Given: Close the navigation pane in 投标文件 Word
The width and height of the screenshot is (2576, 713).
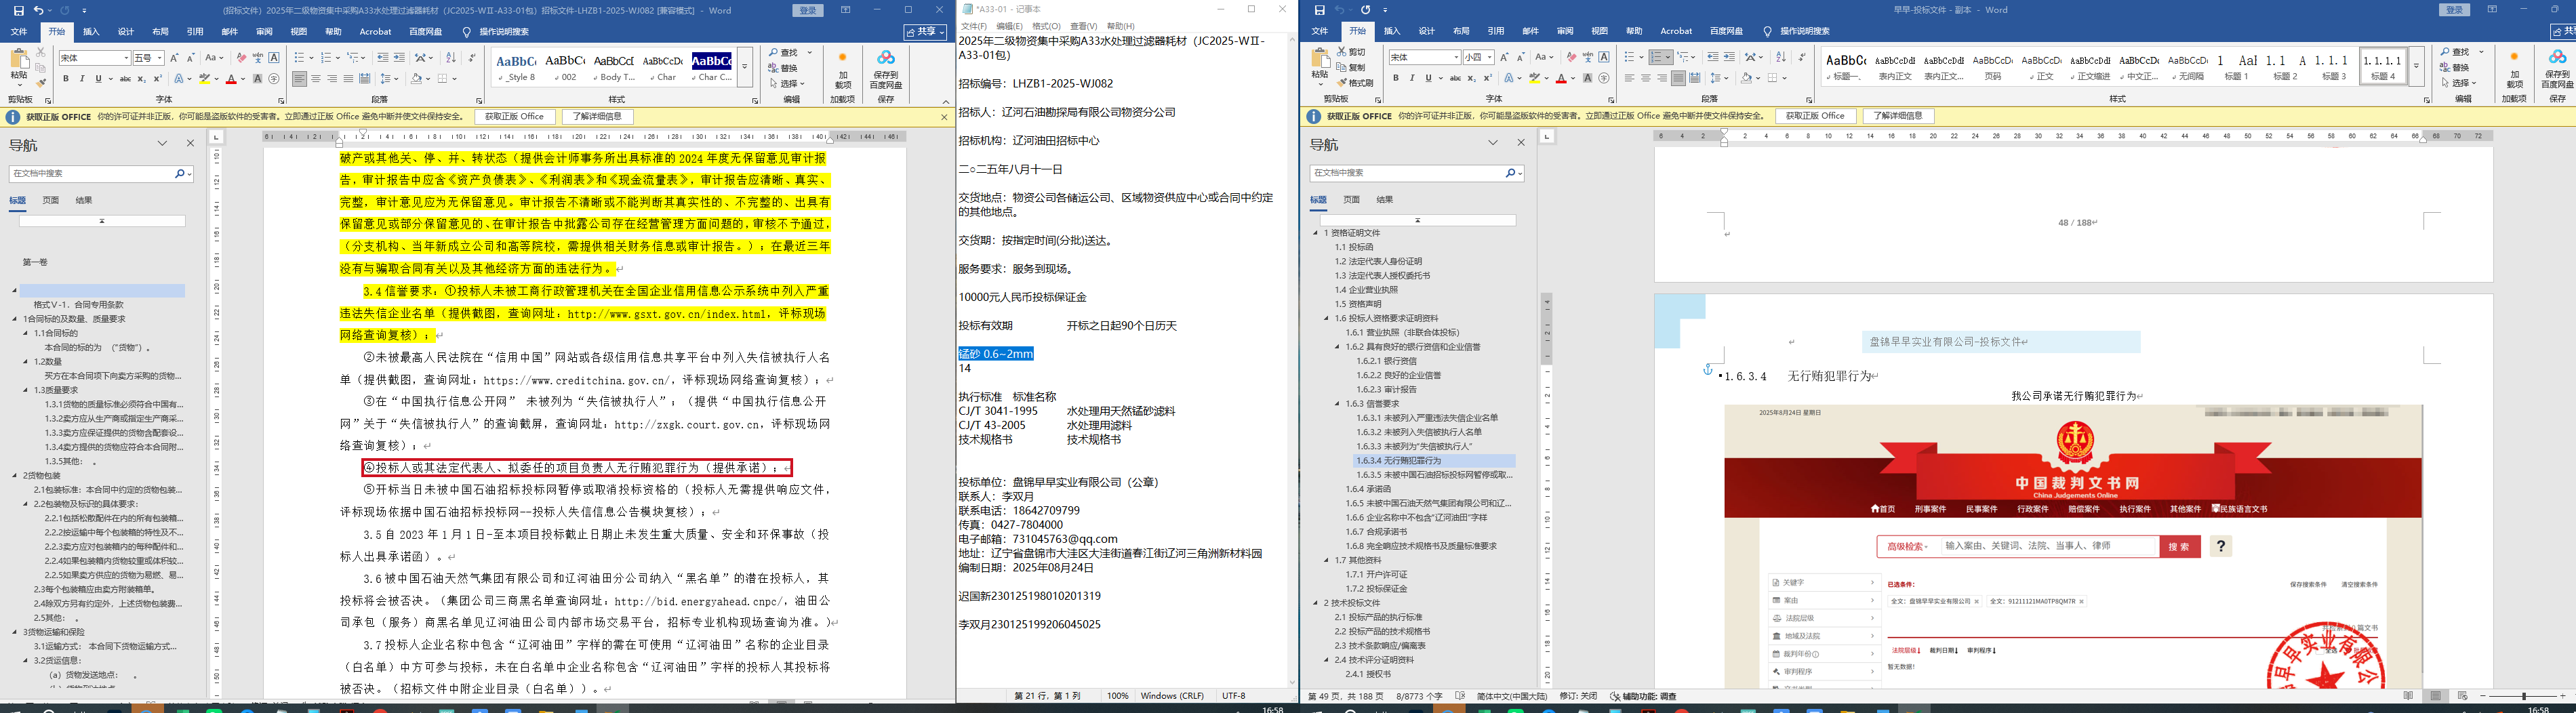Looking at the screenshot, I should [1521, 143].
